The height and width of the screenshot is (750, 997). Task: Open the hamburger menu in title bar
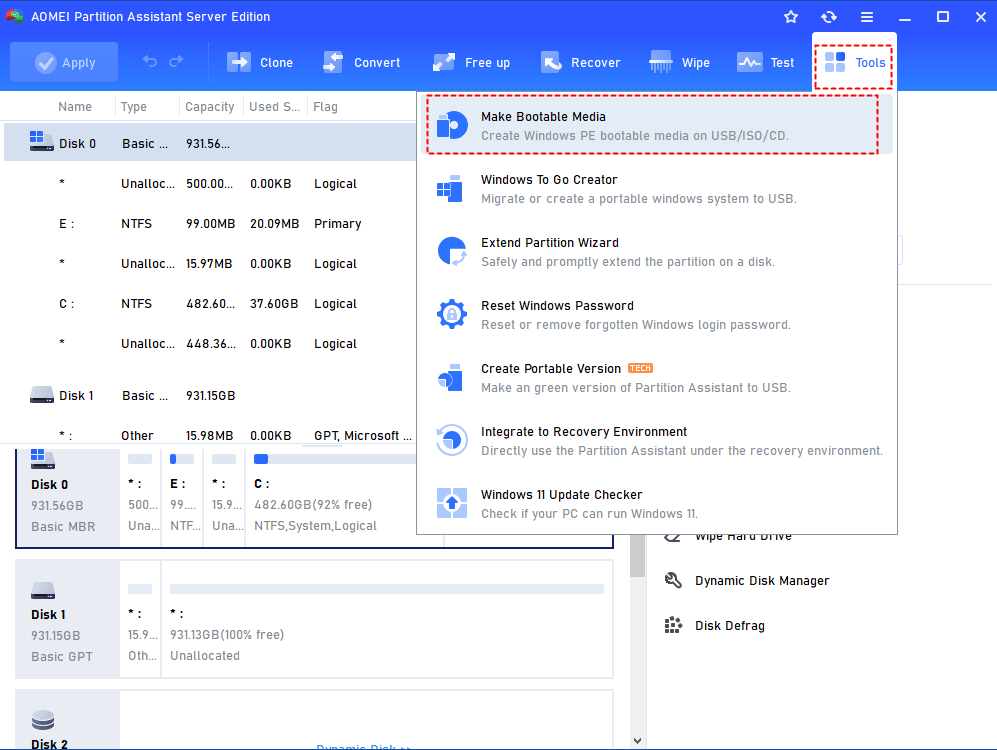867,17
